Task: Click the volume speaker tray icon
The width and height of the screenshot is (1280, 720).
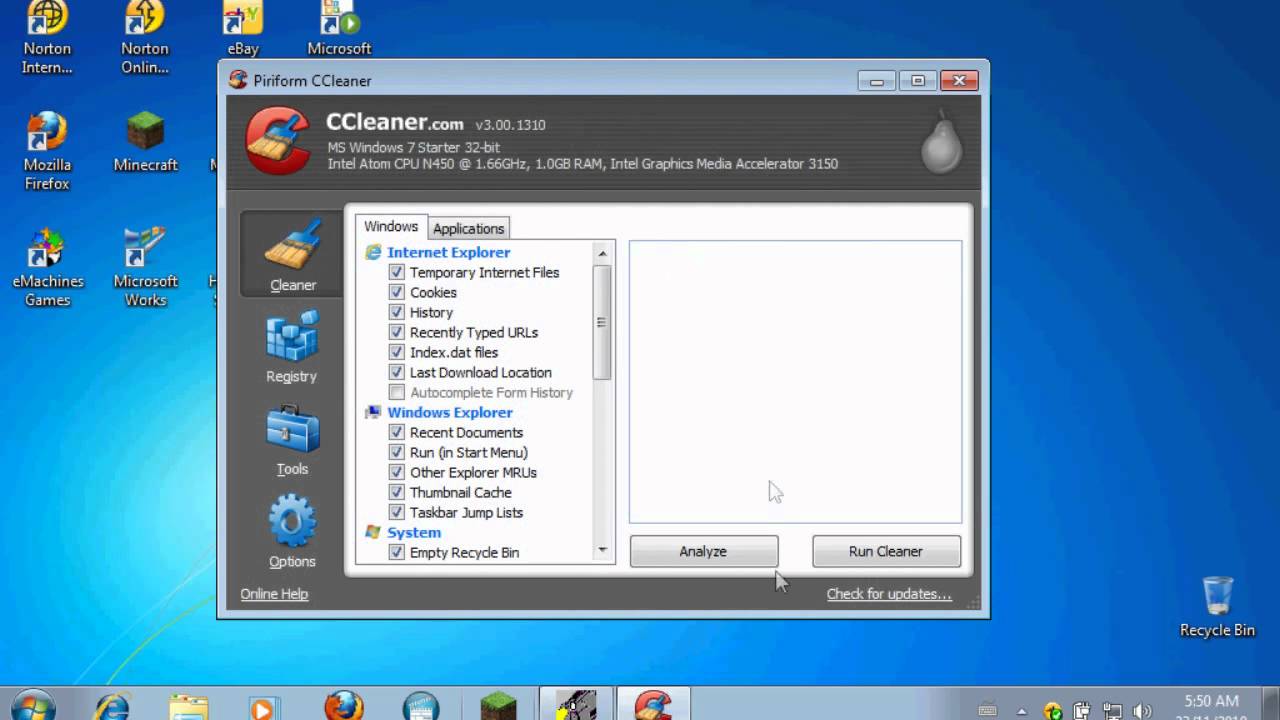Action: (x=1143, y=711)
